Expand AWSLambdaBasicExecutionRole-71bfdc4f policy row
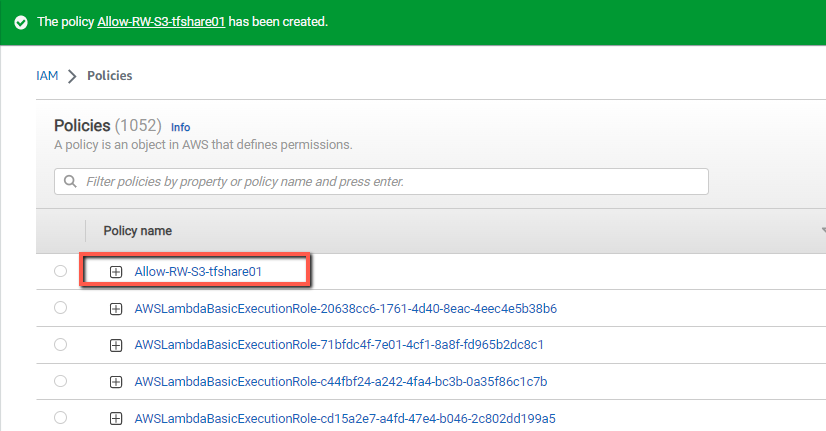 (116, 345)
